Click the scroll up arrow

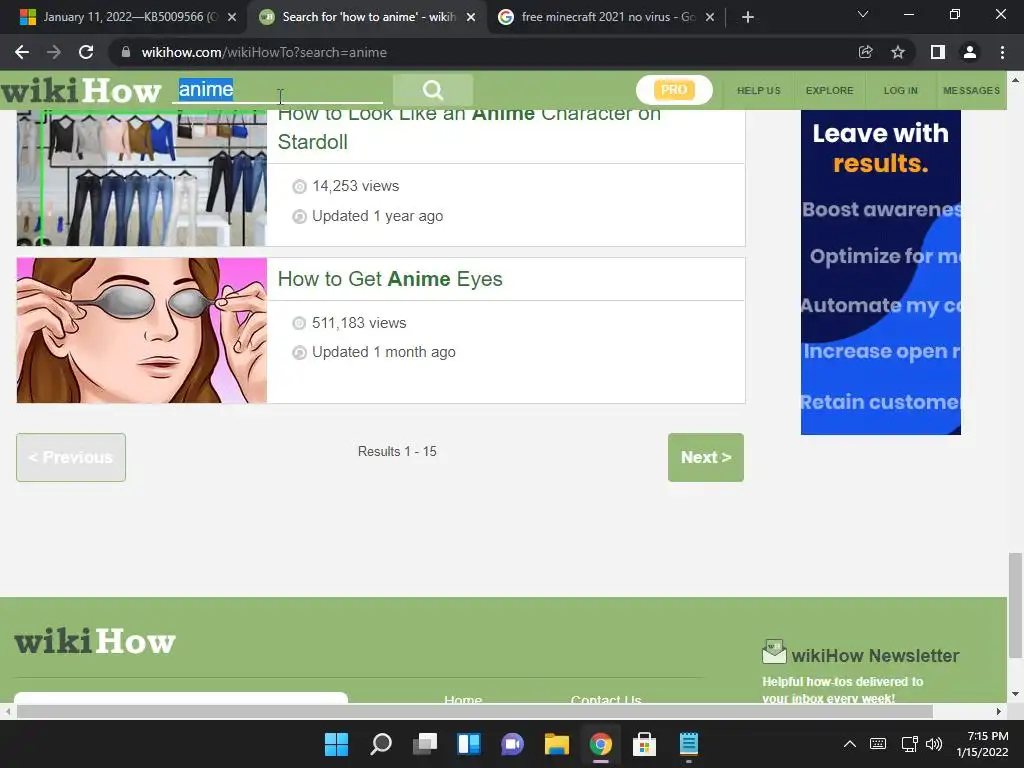point(1015,80)
